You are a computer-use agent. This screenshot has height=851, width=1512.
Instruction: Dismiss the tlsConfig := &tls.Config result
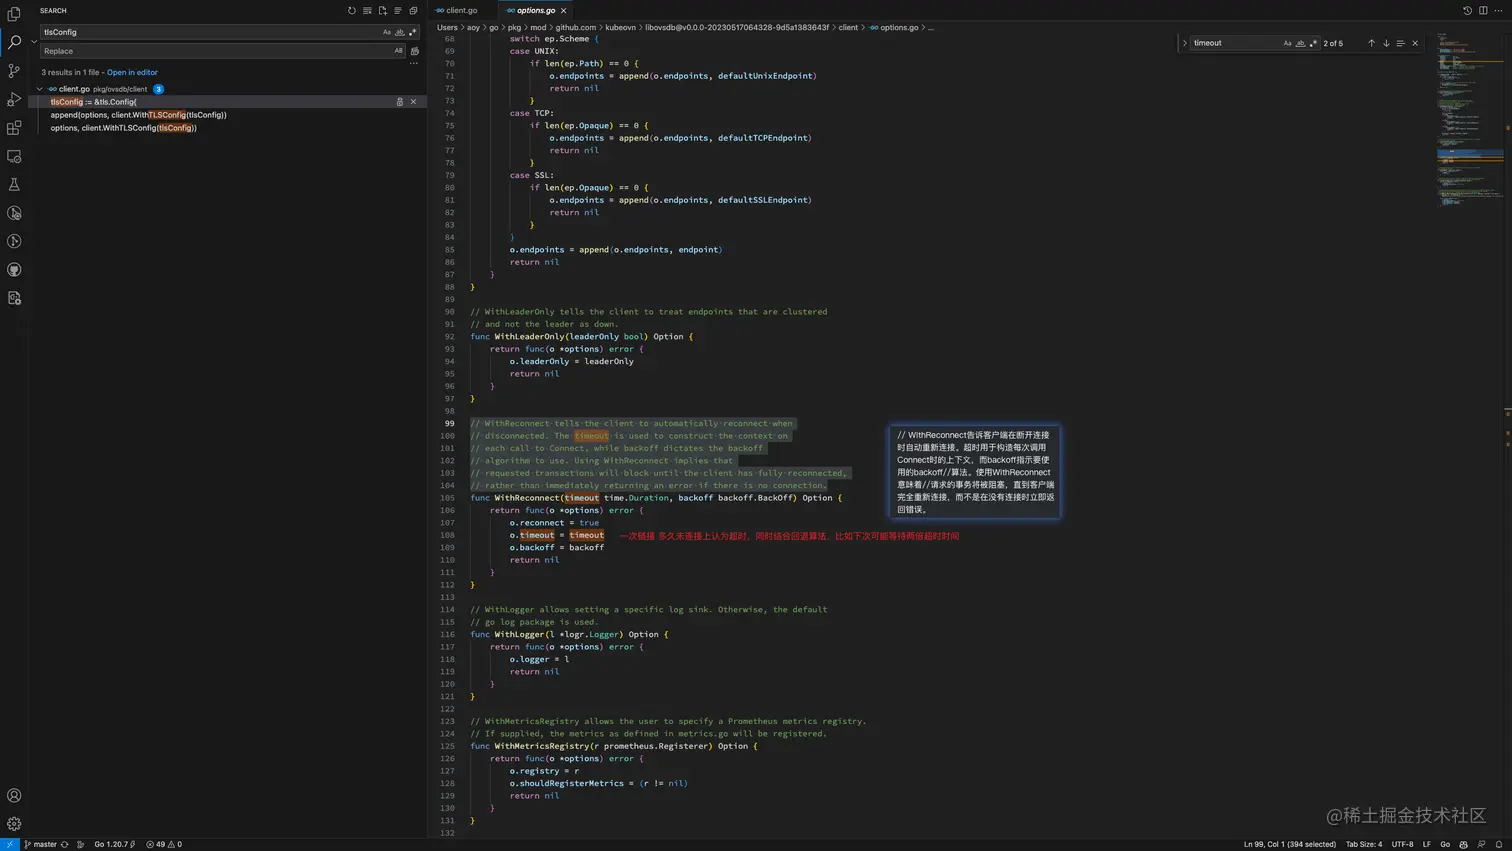click(413, 102)
